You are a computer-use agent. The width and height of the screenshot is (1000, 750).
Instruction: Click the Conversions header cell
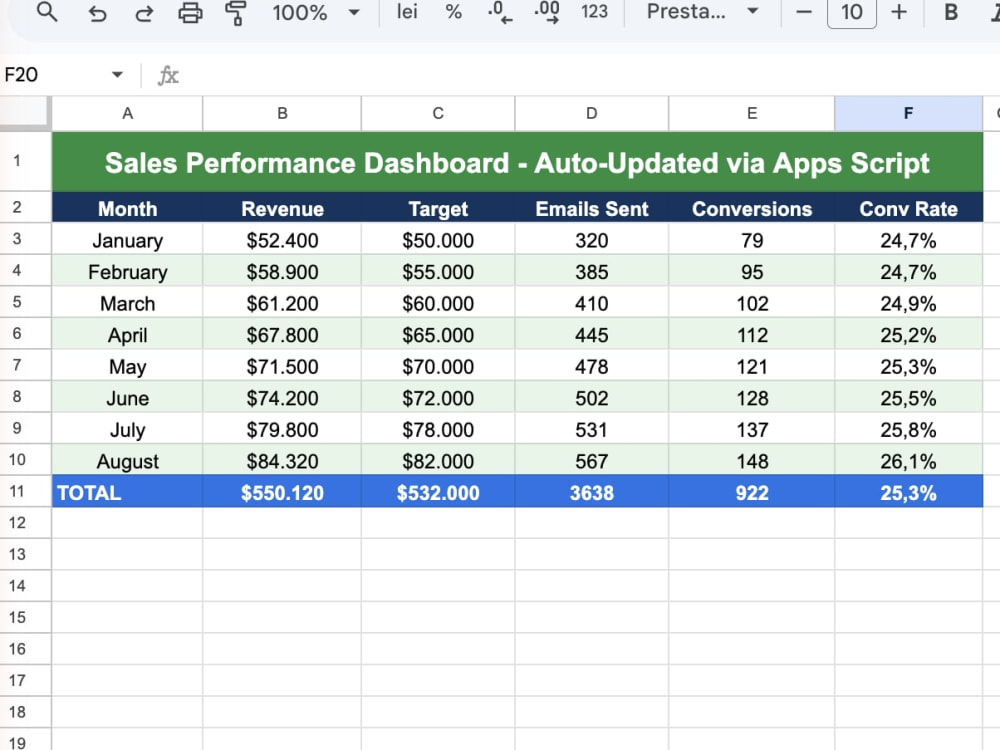pyautogui.click(x=752, y=209)
